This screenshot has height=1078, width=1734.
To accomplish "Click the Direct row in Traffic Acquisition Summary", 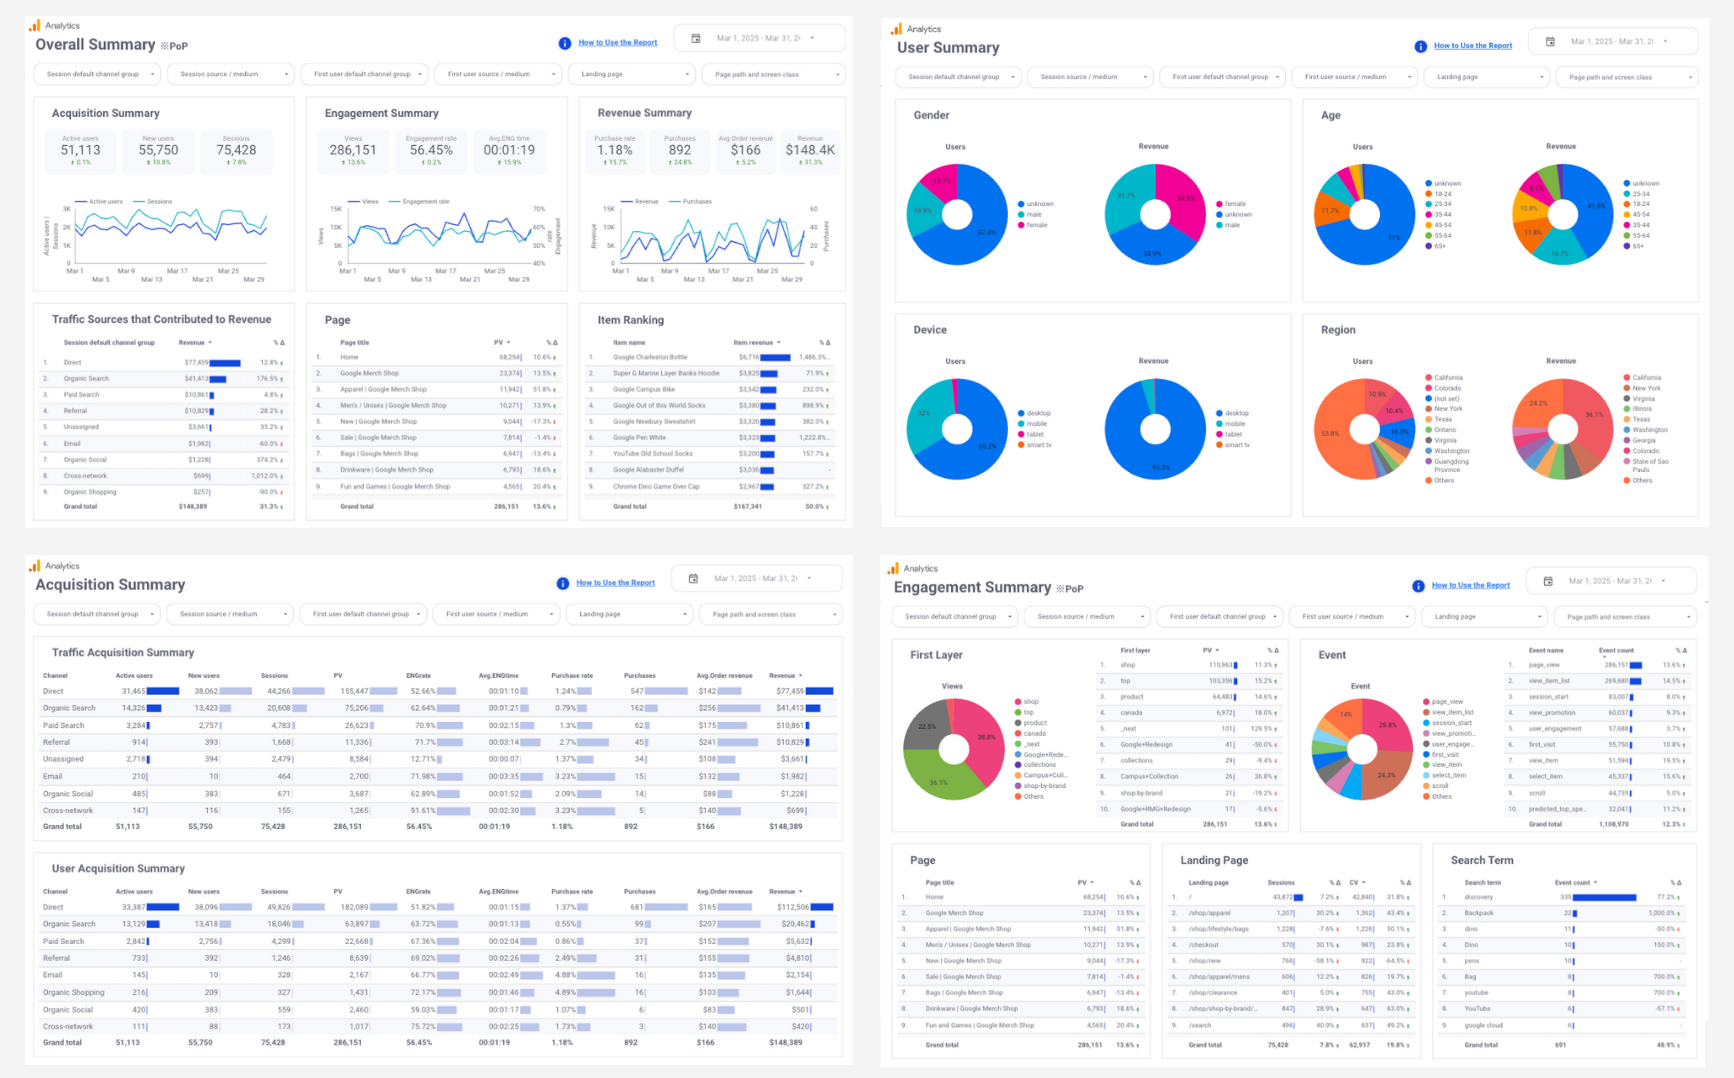I will [x=54, y=691].
